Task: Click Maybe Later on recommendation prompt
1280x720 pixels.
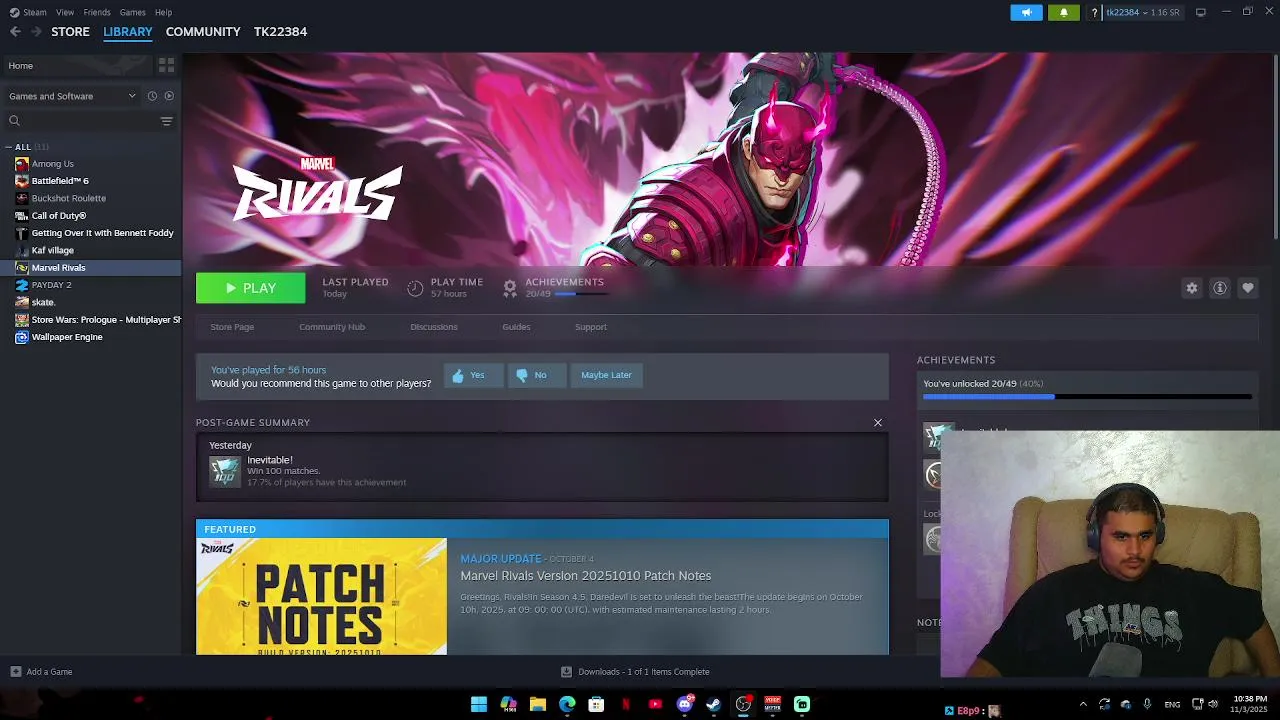Action: point(606,375)
